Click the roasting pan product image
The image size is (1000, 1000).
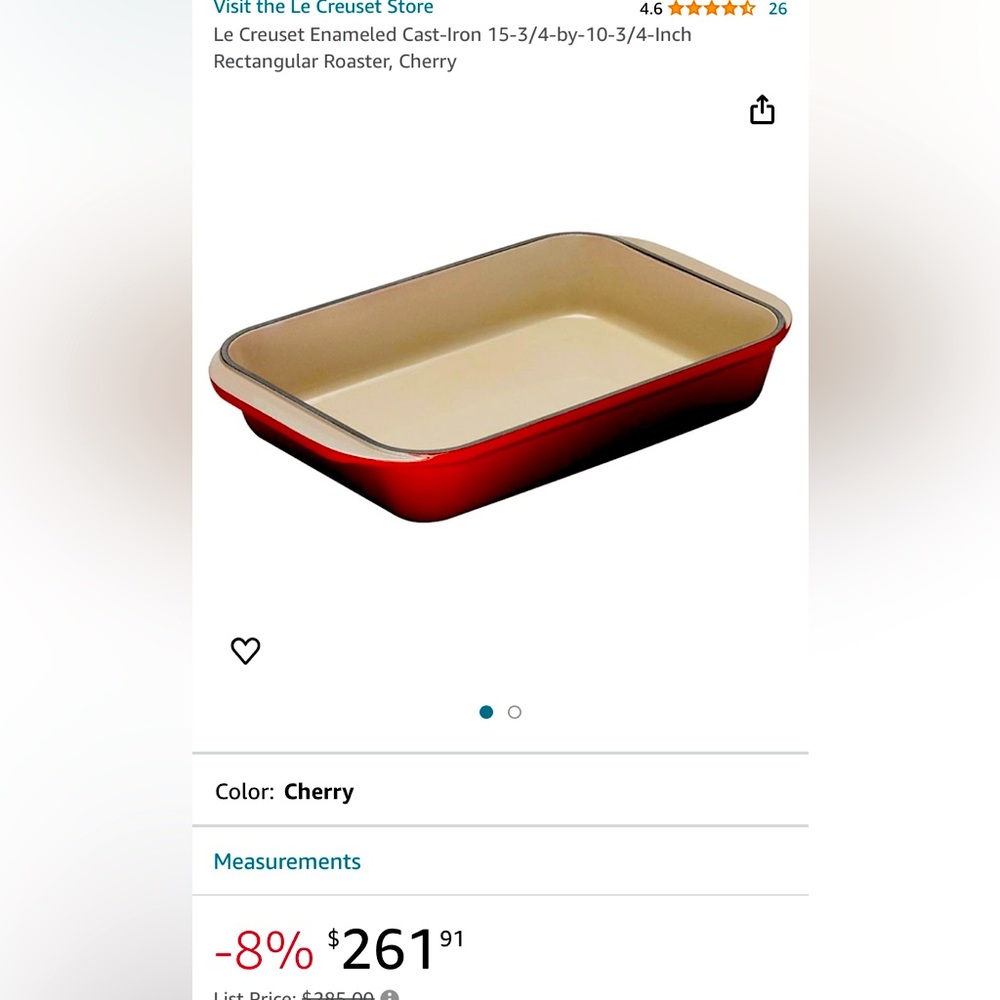pos(500,380)
